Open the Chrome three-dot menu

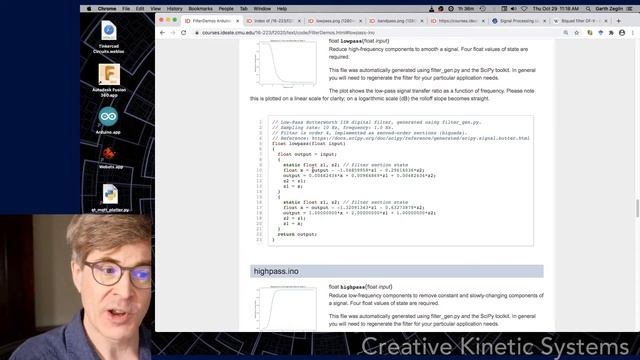pos(633,33)
